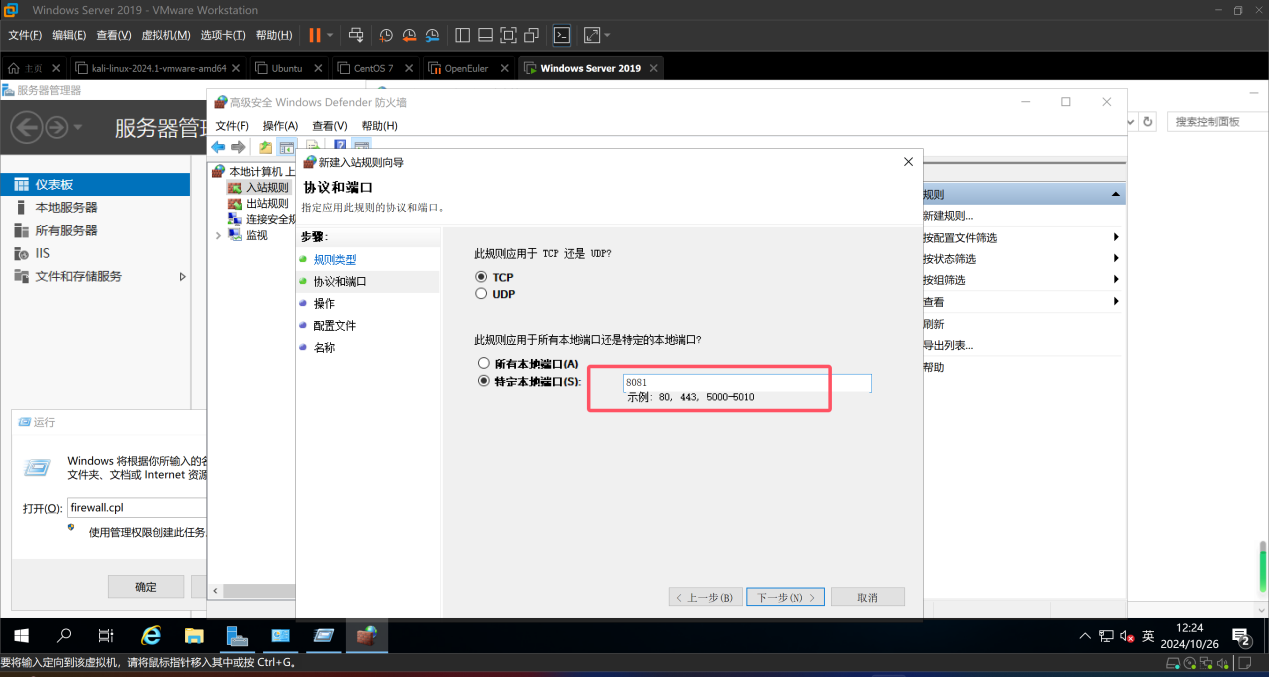Open VMware 文件(F) menu
Viewport: 1269px width, 677px height.
pyautogui.click(x=25, y=35)
